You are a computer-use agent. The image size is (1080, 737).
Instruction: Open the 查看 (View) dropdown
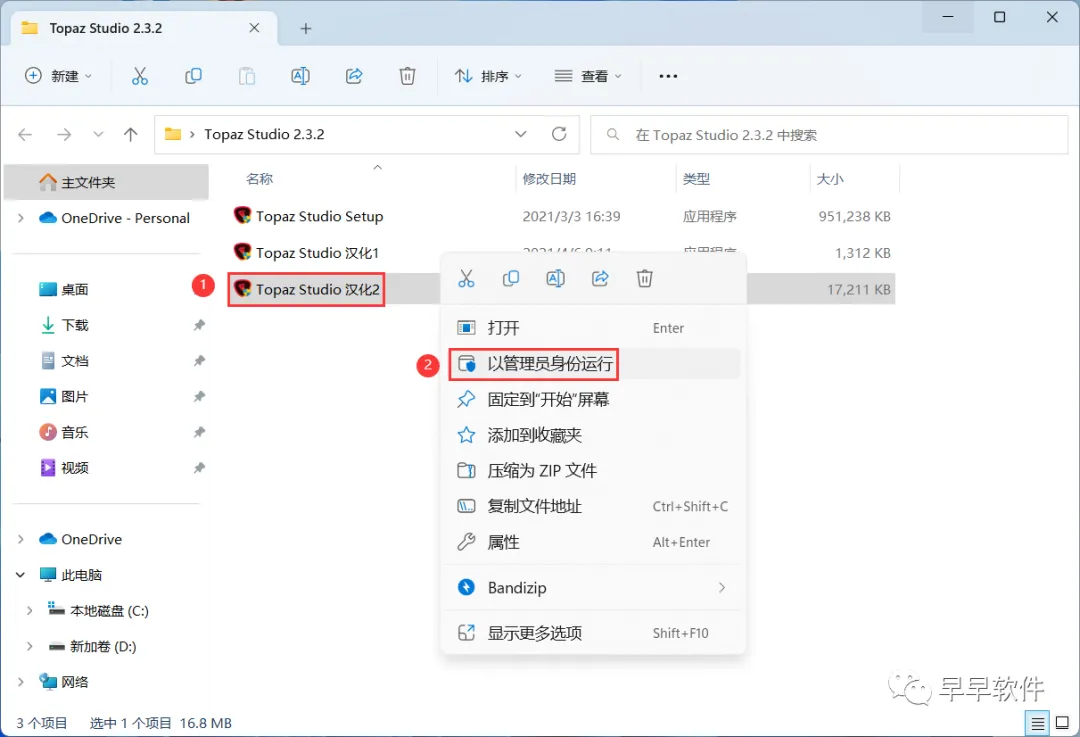tap(588, 76)
